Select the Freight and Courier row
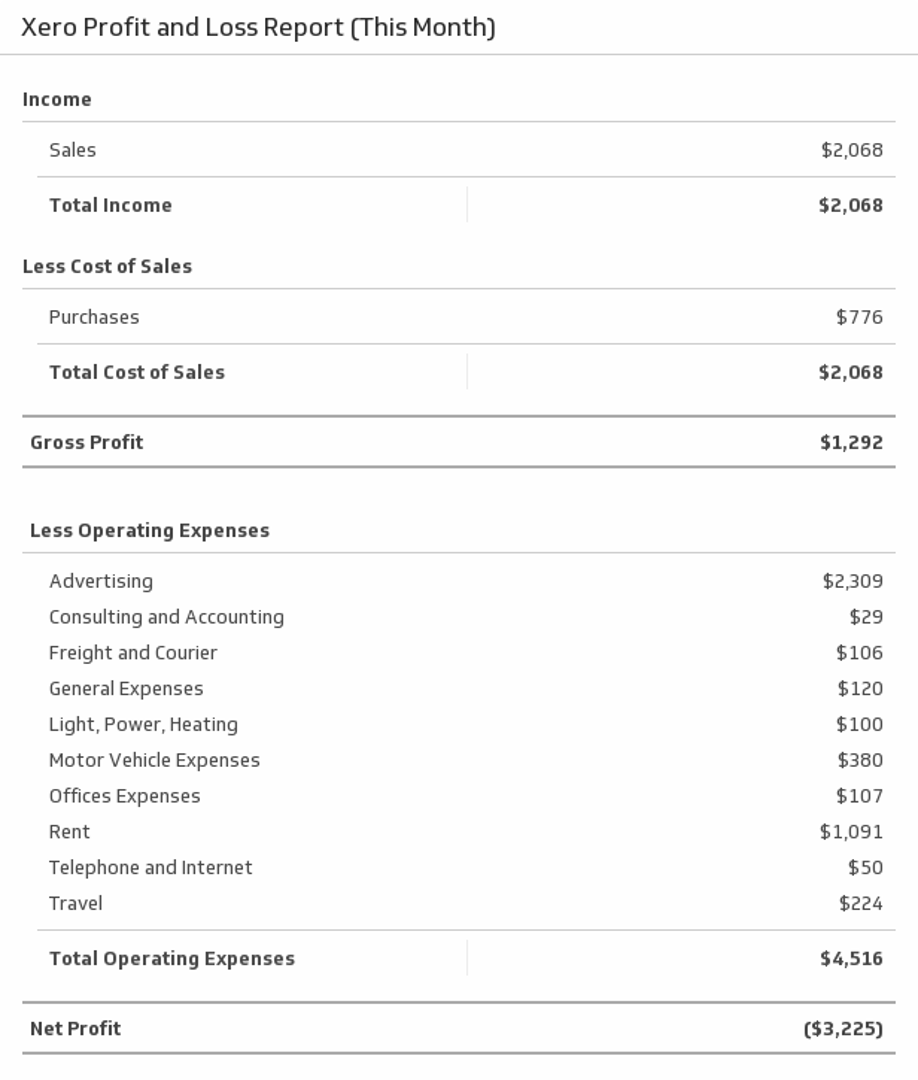This screenshot has height=1080, width=918. (133, 653)
